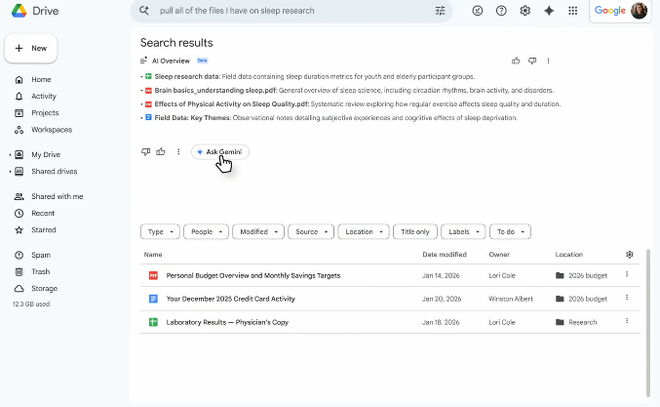Expand the My Drive tree in sidebar
Viewport: 660px width, 407px height.
10,155
